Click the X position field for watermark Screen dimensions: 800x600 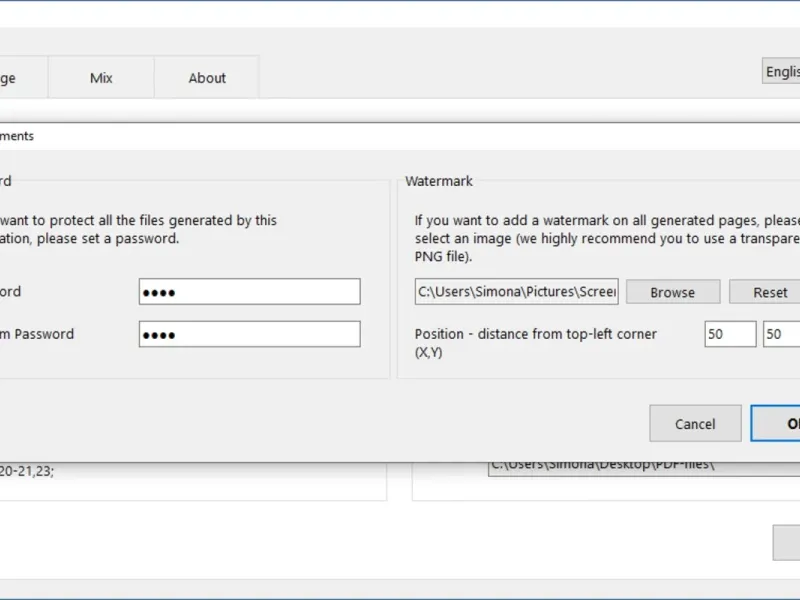click(729, 334)
